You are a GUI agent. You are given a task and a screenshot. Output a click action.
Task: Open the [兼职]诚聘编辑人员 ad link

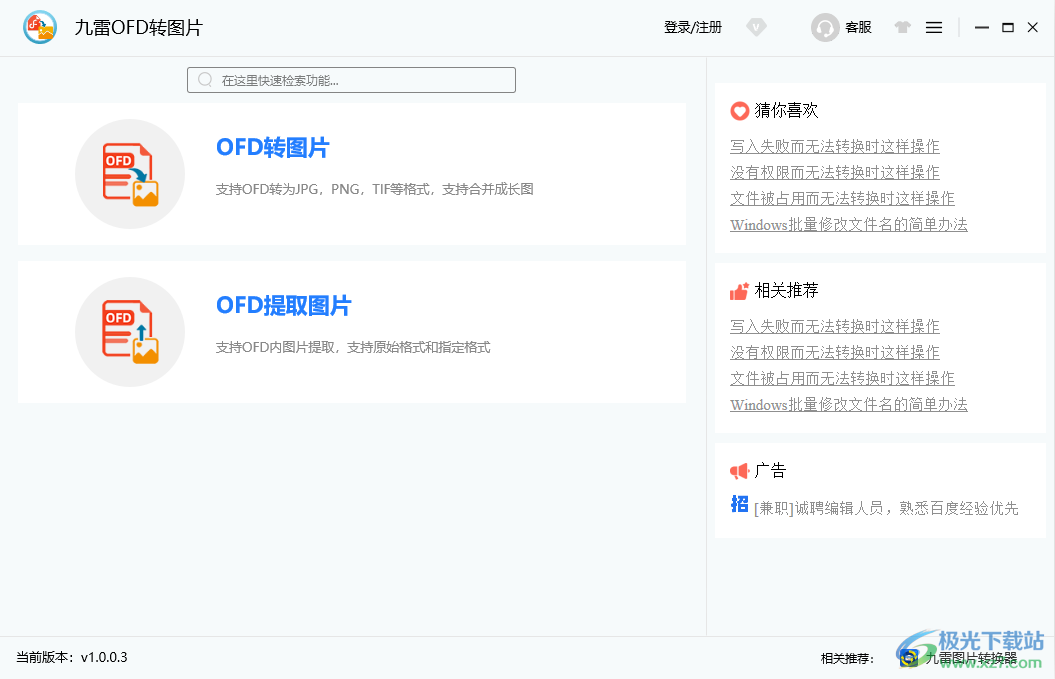886,508
